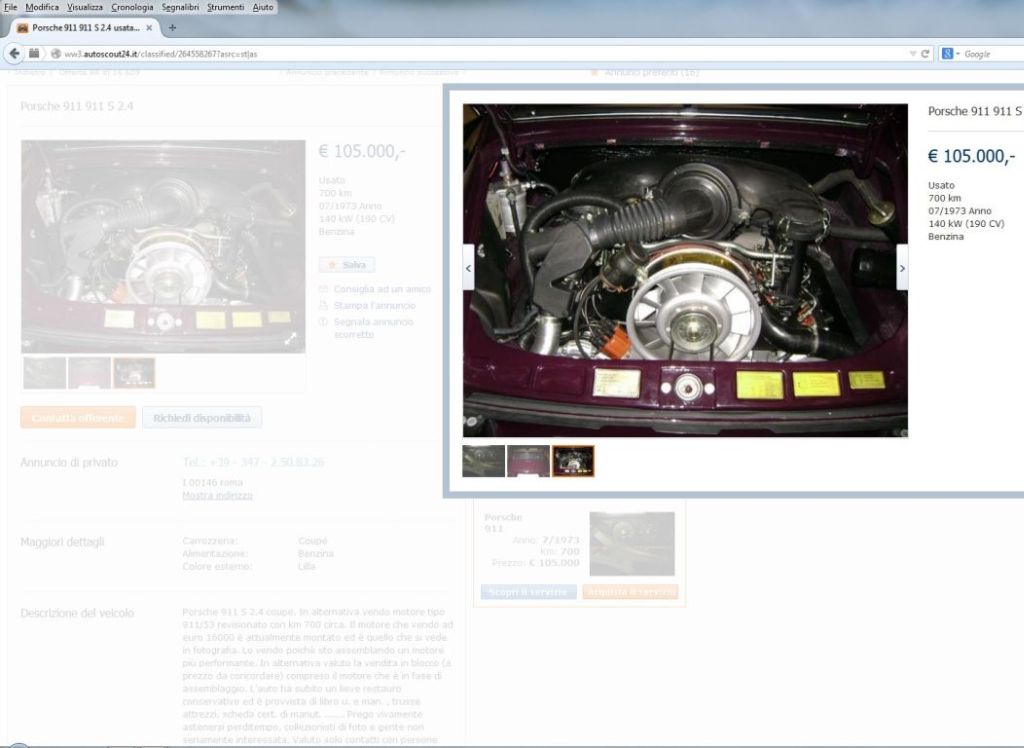
Task: Click the Porsche 911 911 S 2.4 listing title
Action: pos(76,106)
